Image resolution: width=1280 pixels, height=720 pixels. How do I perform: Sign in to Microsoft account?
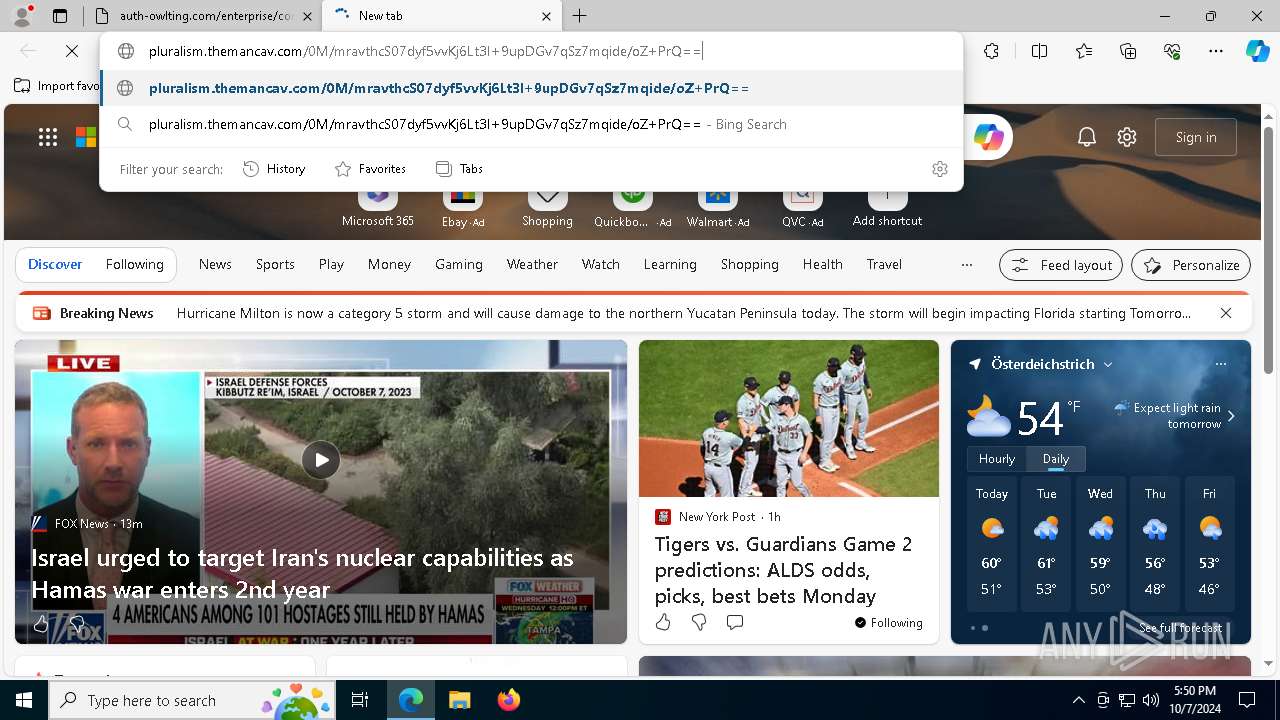pos(1196,137)
